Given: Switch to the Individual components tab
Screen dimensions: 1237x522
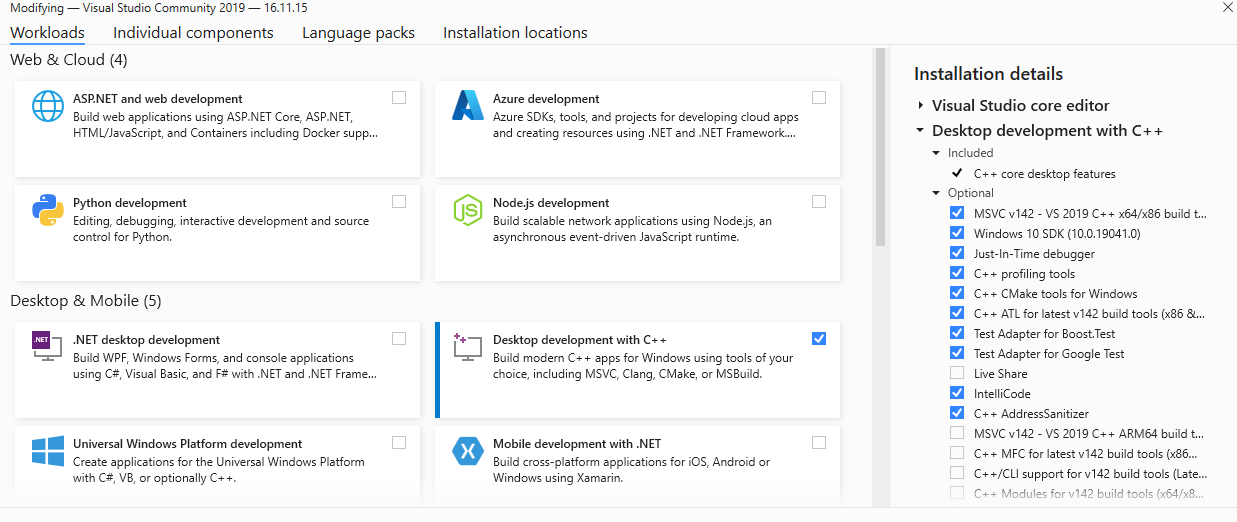Looking at the screenshot, I should [x=193, y=33].
